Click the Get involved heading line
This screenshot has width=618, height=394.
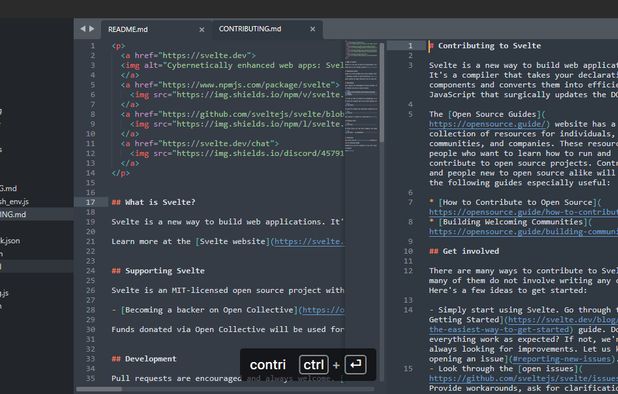471,251
